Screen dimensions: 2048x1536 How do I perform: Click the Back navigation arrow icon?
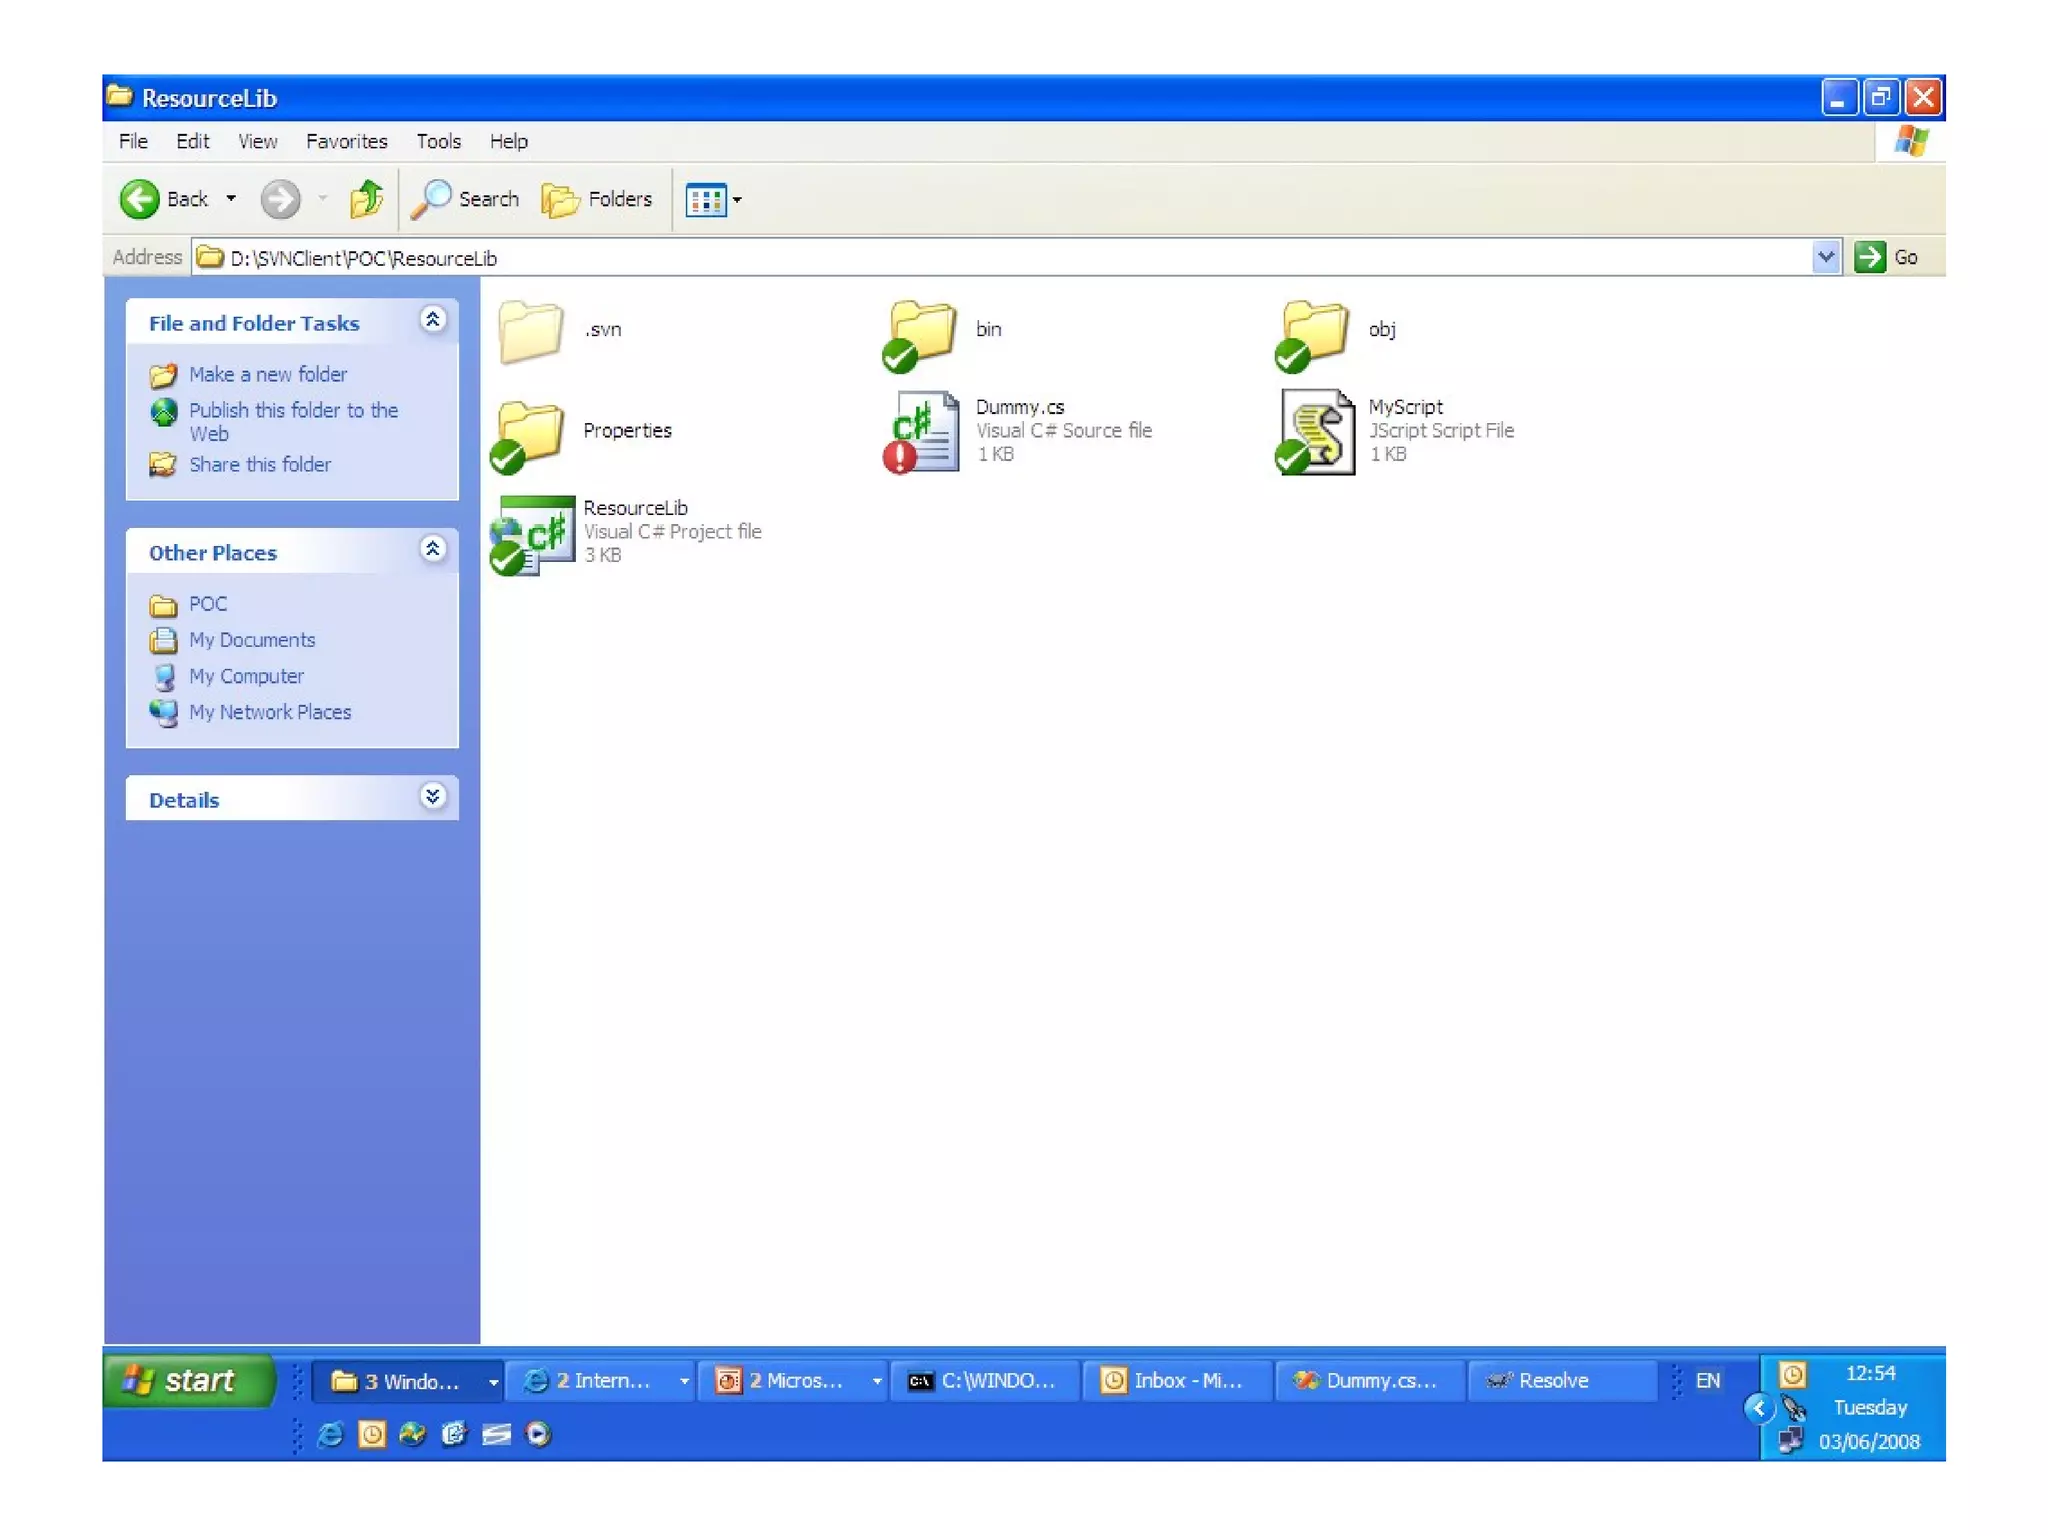140,199
